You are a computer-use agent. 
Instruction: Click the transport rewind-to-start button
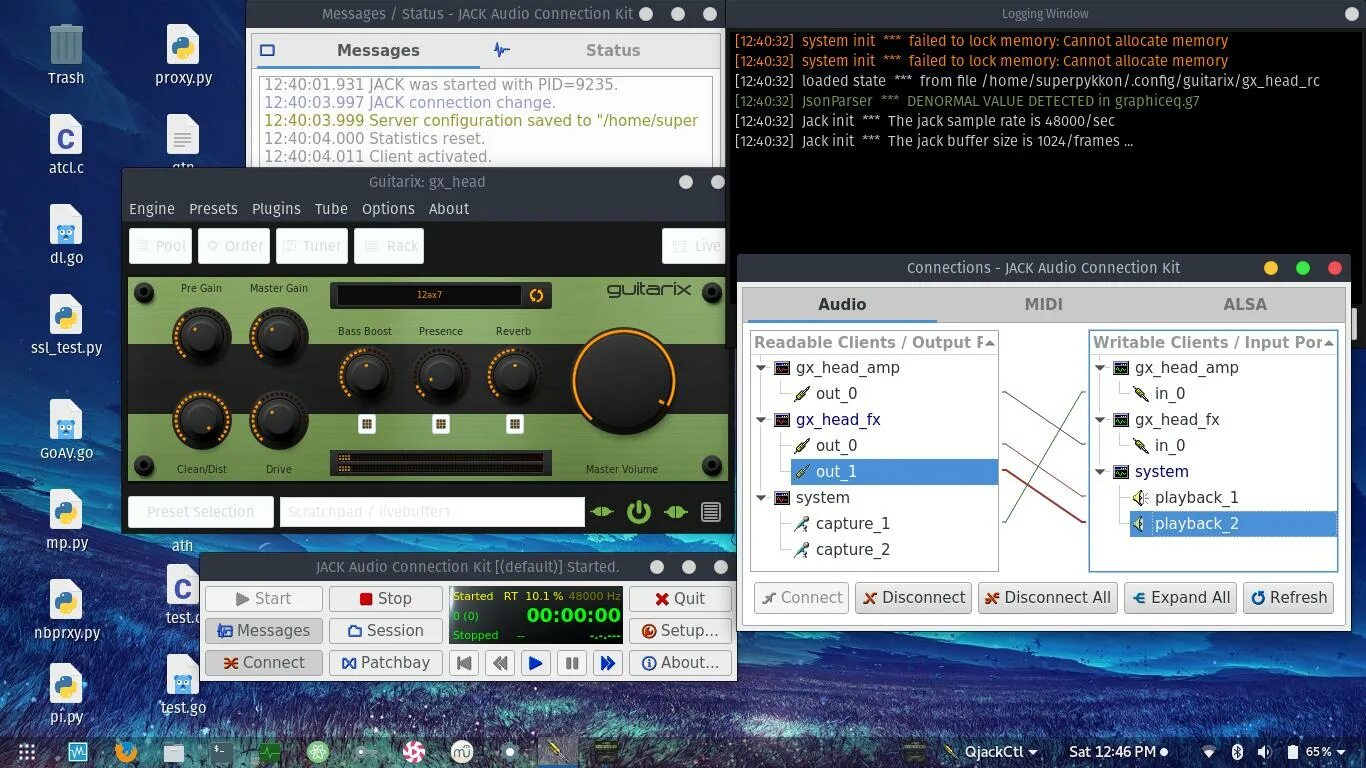pos(464,663)
